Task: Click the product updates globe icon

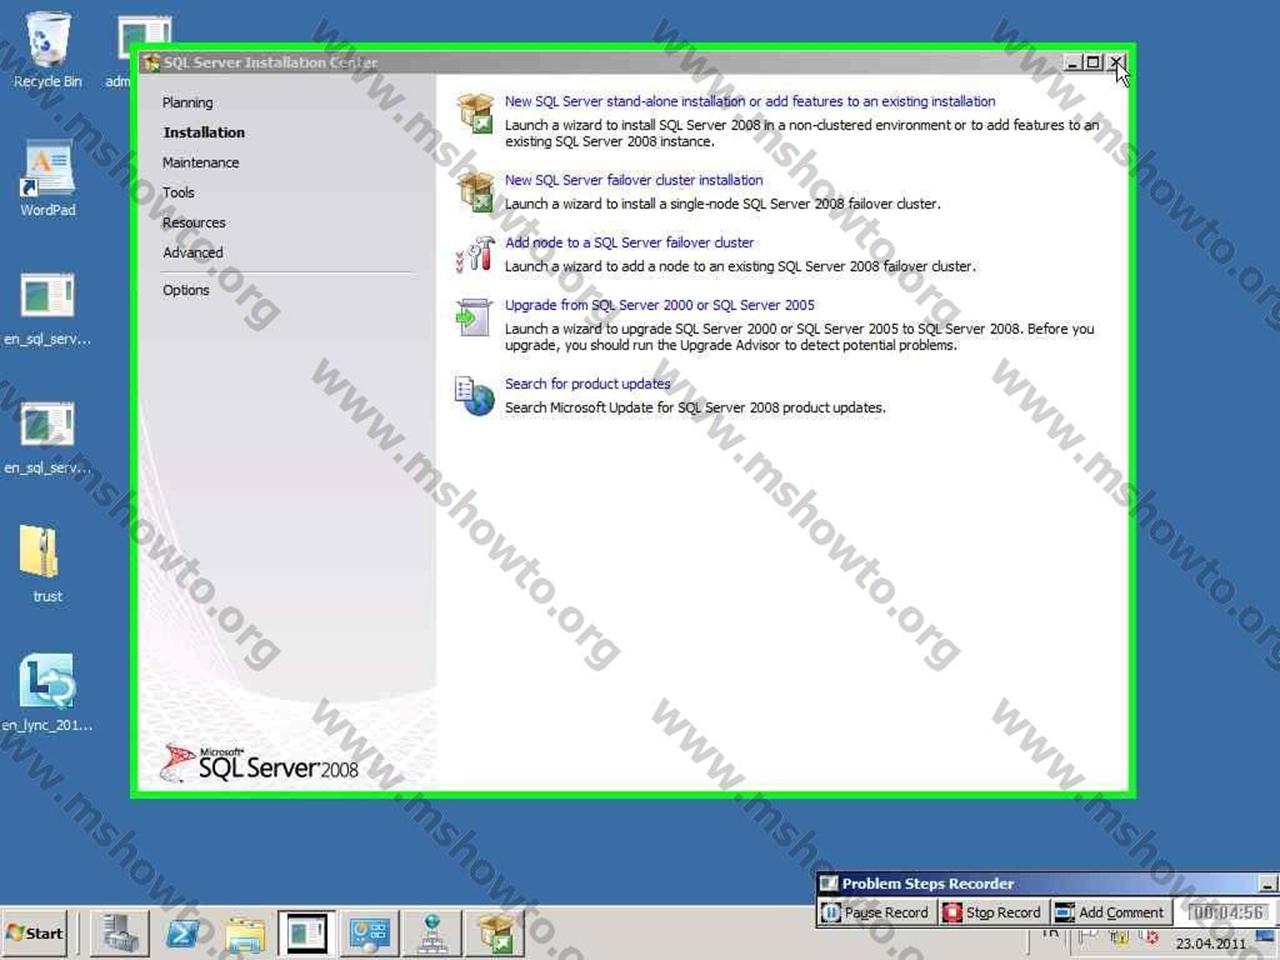Action: [475, 396]
